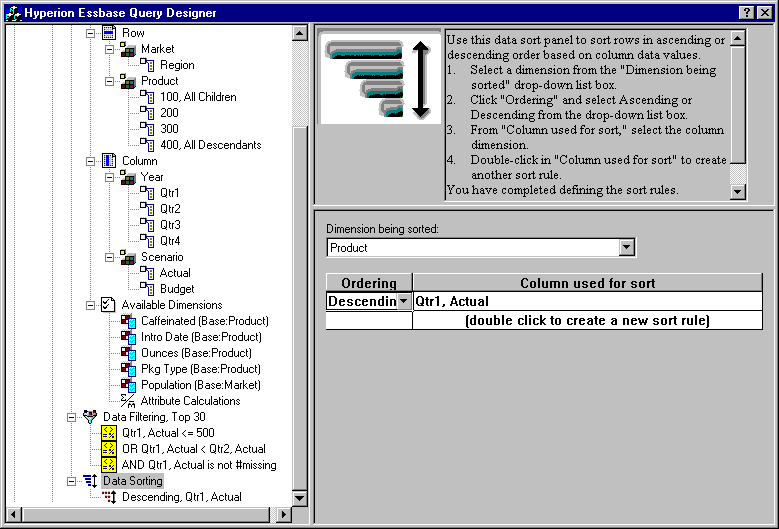
Task: Click the Caffeinated attribute dimension icon
Action: (128, 321)
